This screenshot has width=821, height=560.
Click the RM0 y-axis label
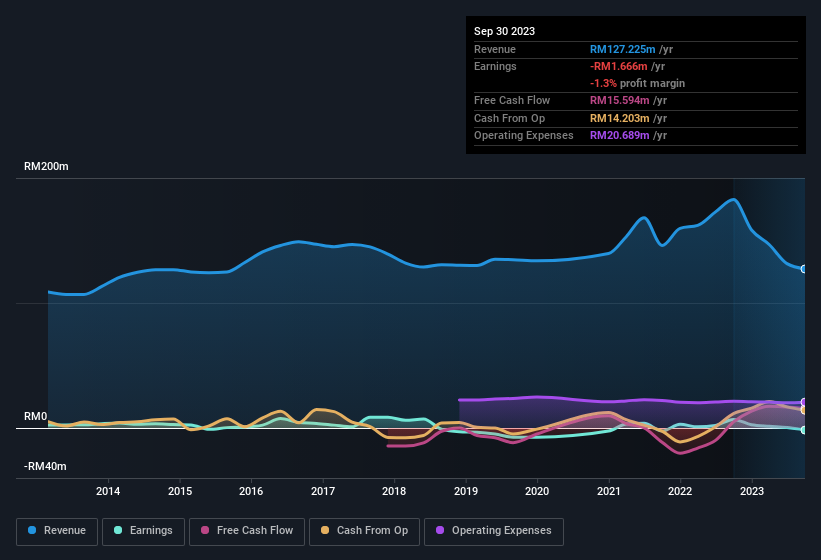(35, 417)
